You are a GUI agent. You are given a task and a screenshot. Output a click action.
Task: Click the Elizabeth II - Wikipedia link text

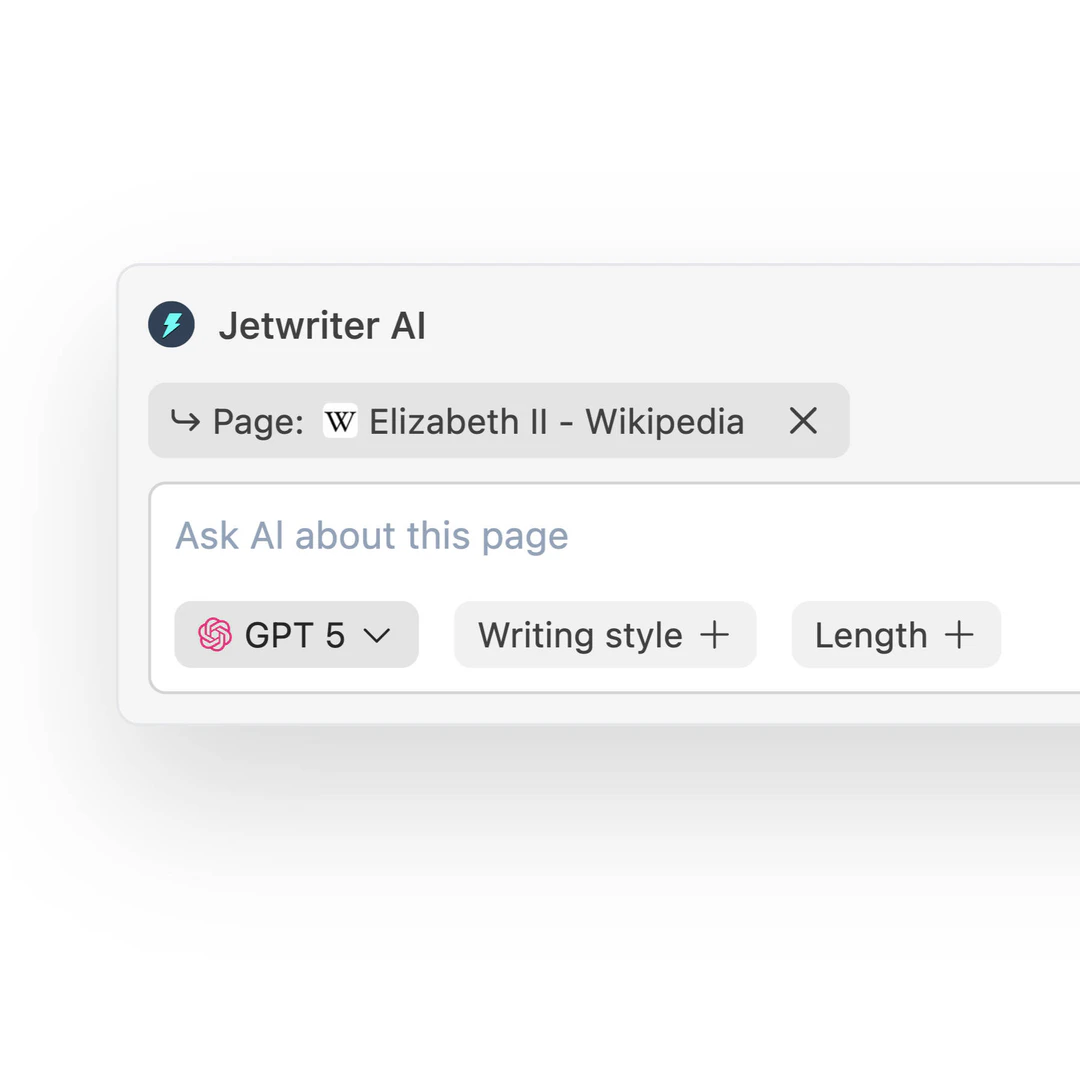tap(556, 421)
